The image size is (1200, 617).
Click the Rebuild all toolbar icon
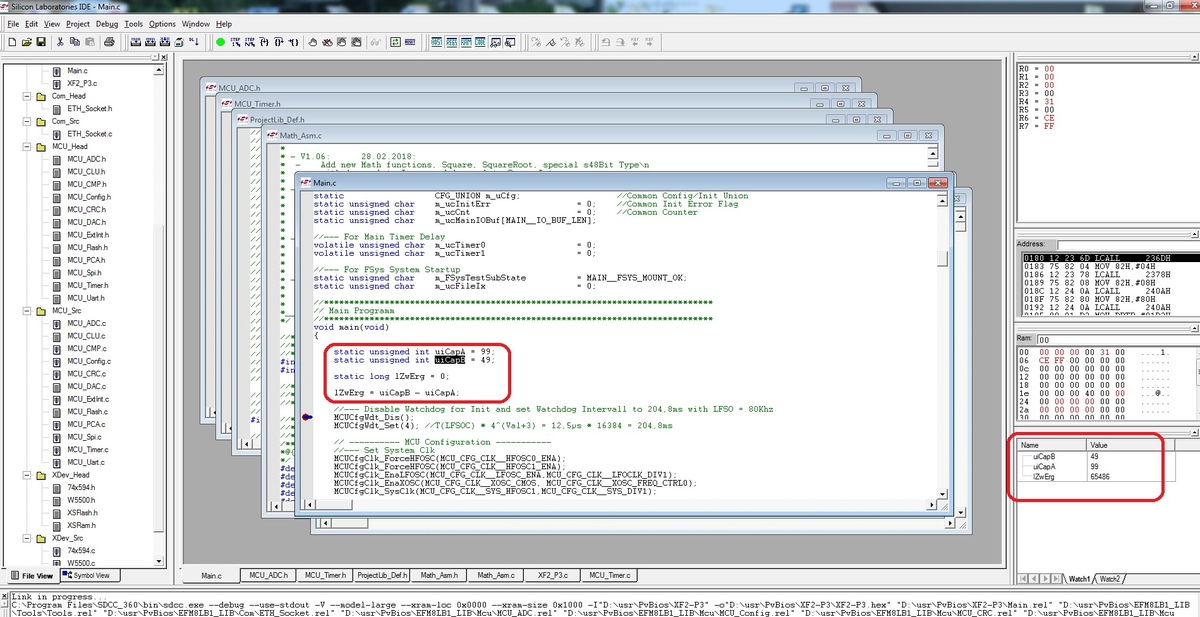(x=163, y=42)
